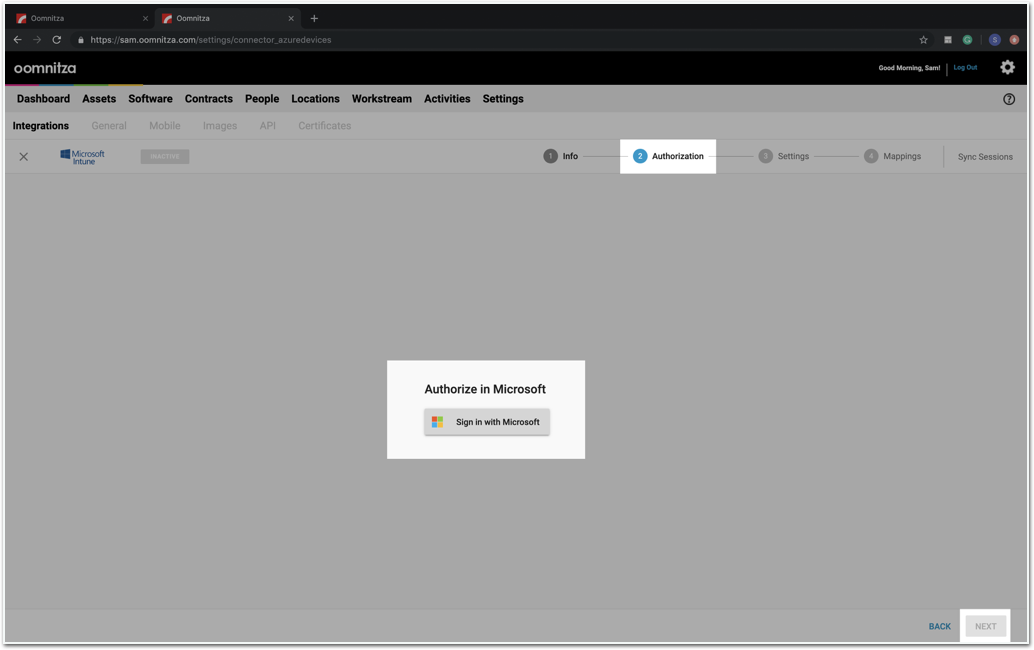Open the help question mark icon

1008,99
